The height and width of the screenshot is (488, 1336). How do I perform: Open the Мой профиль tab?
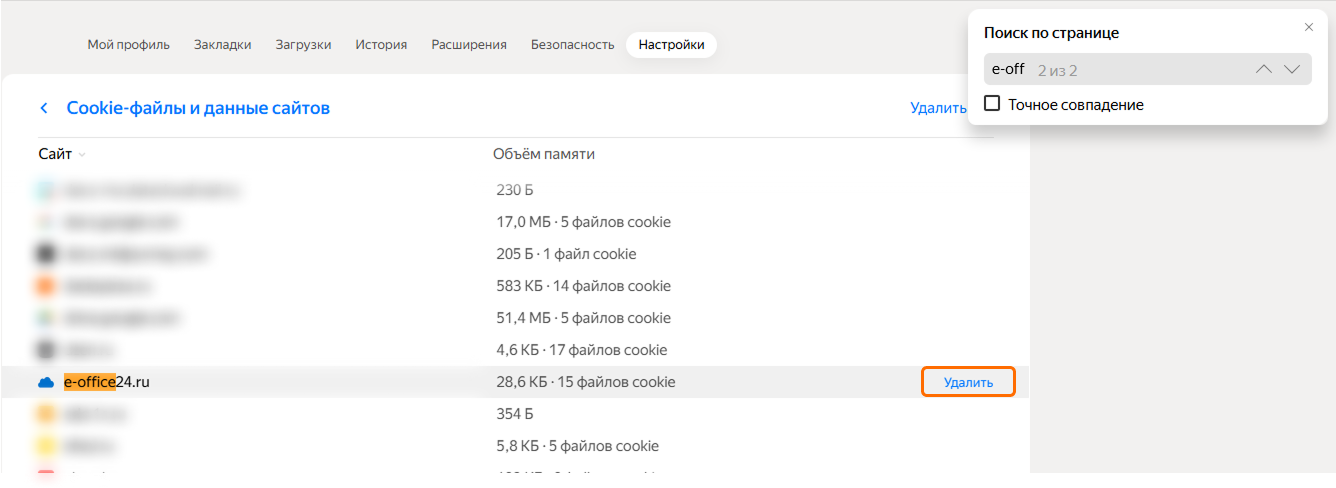(128, 45)
